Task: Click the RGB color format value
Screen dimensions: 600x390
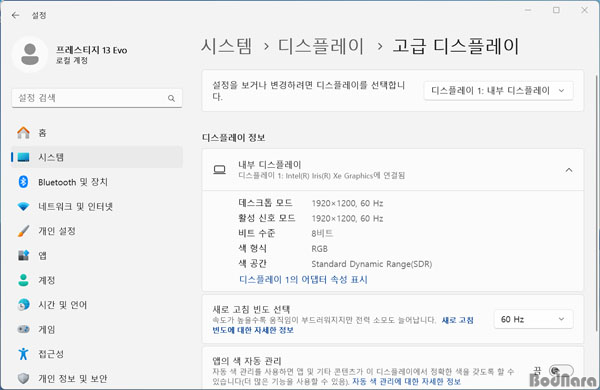Action: (320, 249)
